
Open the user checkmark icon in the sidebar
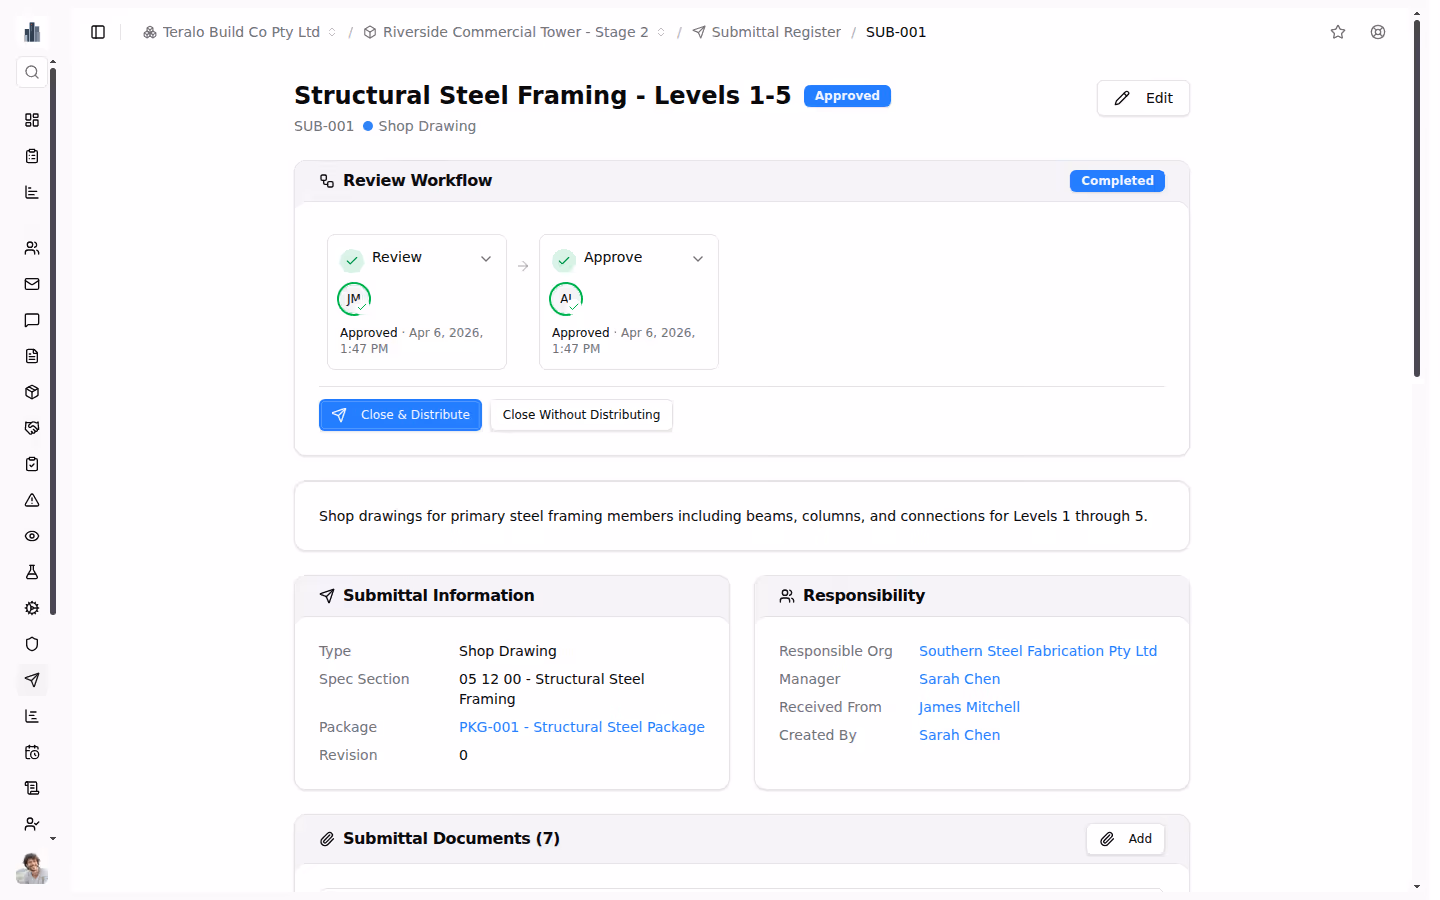32,824
